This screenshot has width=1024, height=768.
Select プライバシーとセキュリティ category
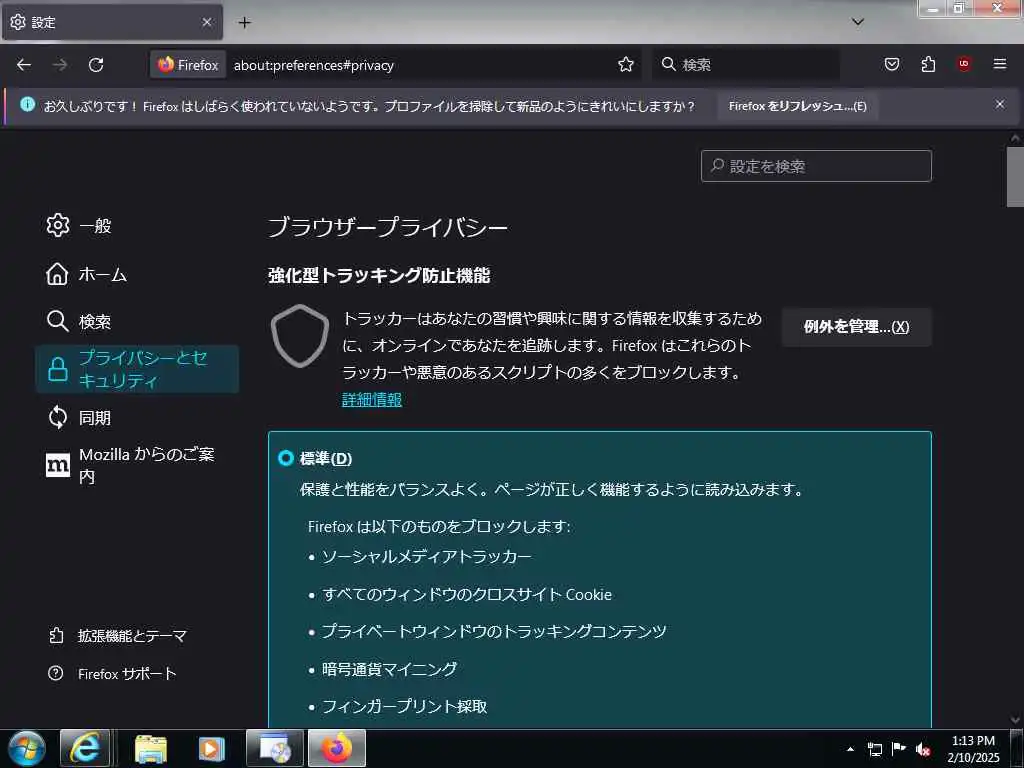pyautogui.click(x=137, y=369)
